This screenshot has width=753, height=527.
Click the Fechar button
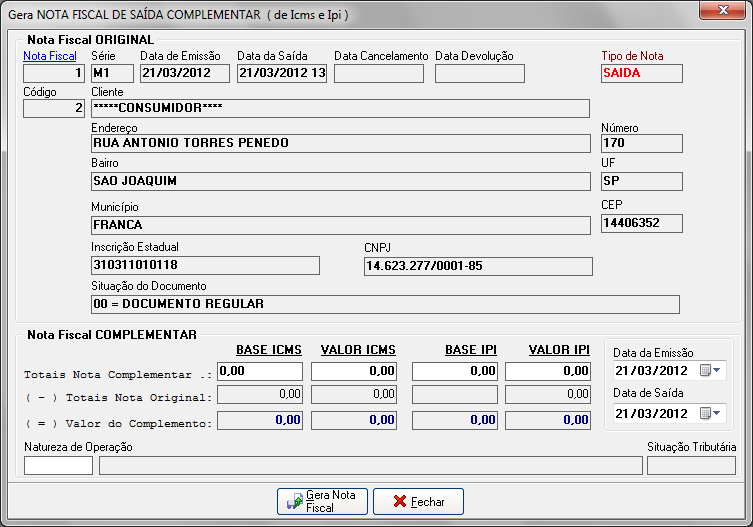(418, 501)
